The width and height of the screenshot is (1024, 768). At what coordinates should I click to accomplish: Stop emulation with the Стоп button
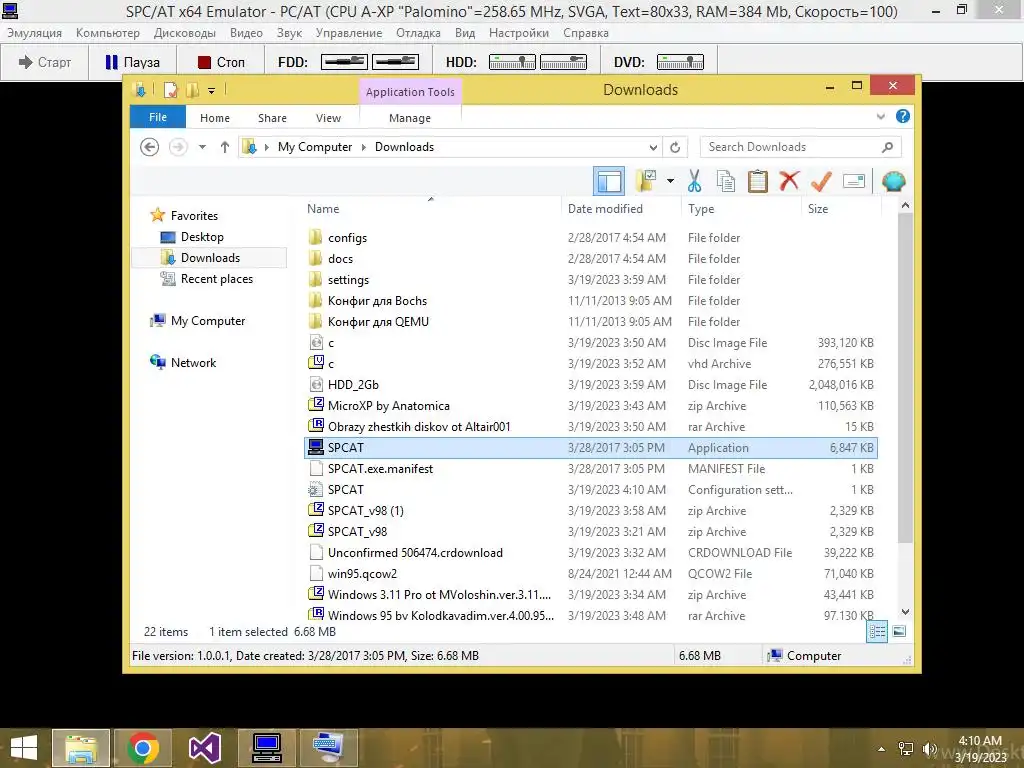[x=221, y=62]
